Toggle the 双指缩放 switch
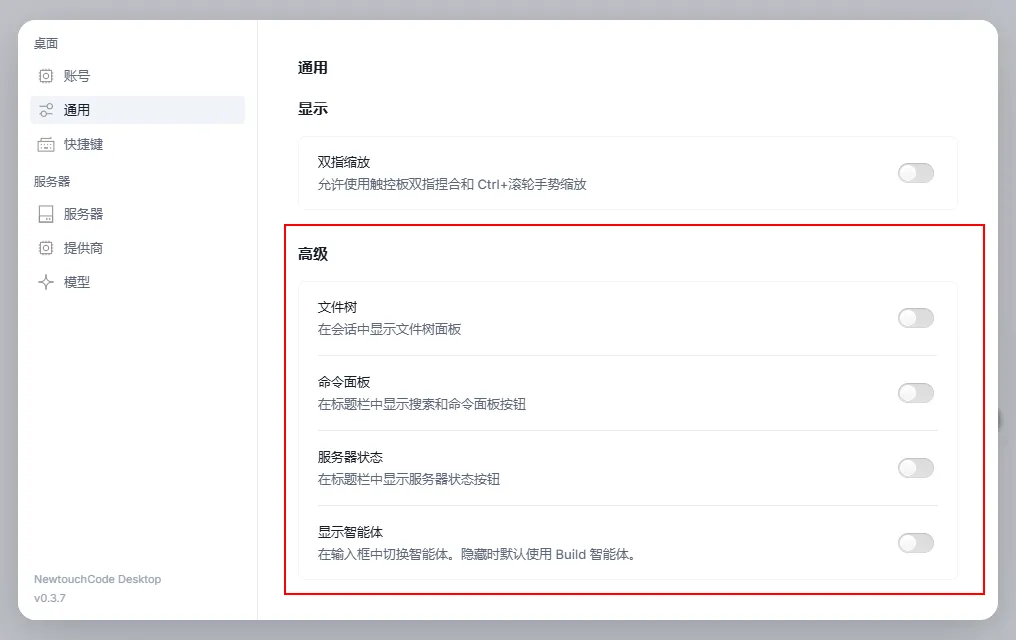 point(916,173)
